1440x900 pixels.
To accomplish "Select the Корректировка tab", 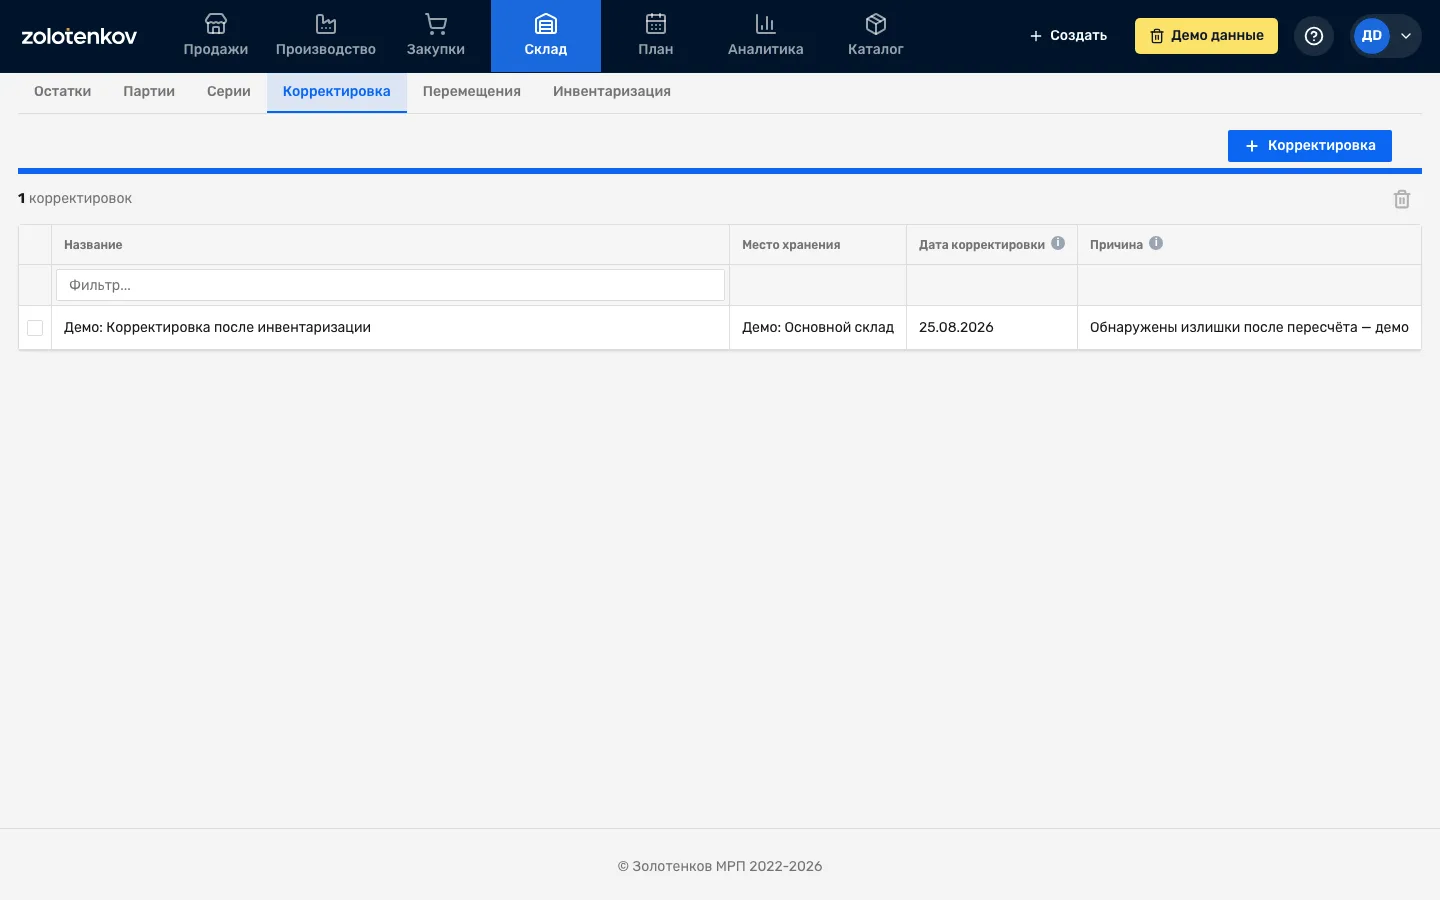I will coord(337,91).
